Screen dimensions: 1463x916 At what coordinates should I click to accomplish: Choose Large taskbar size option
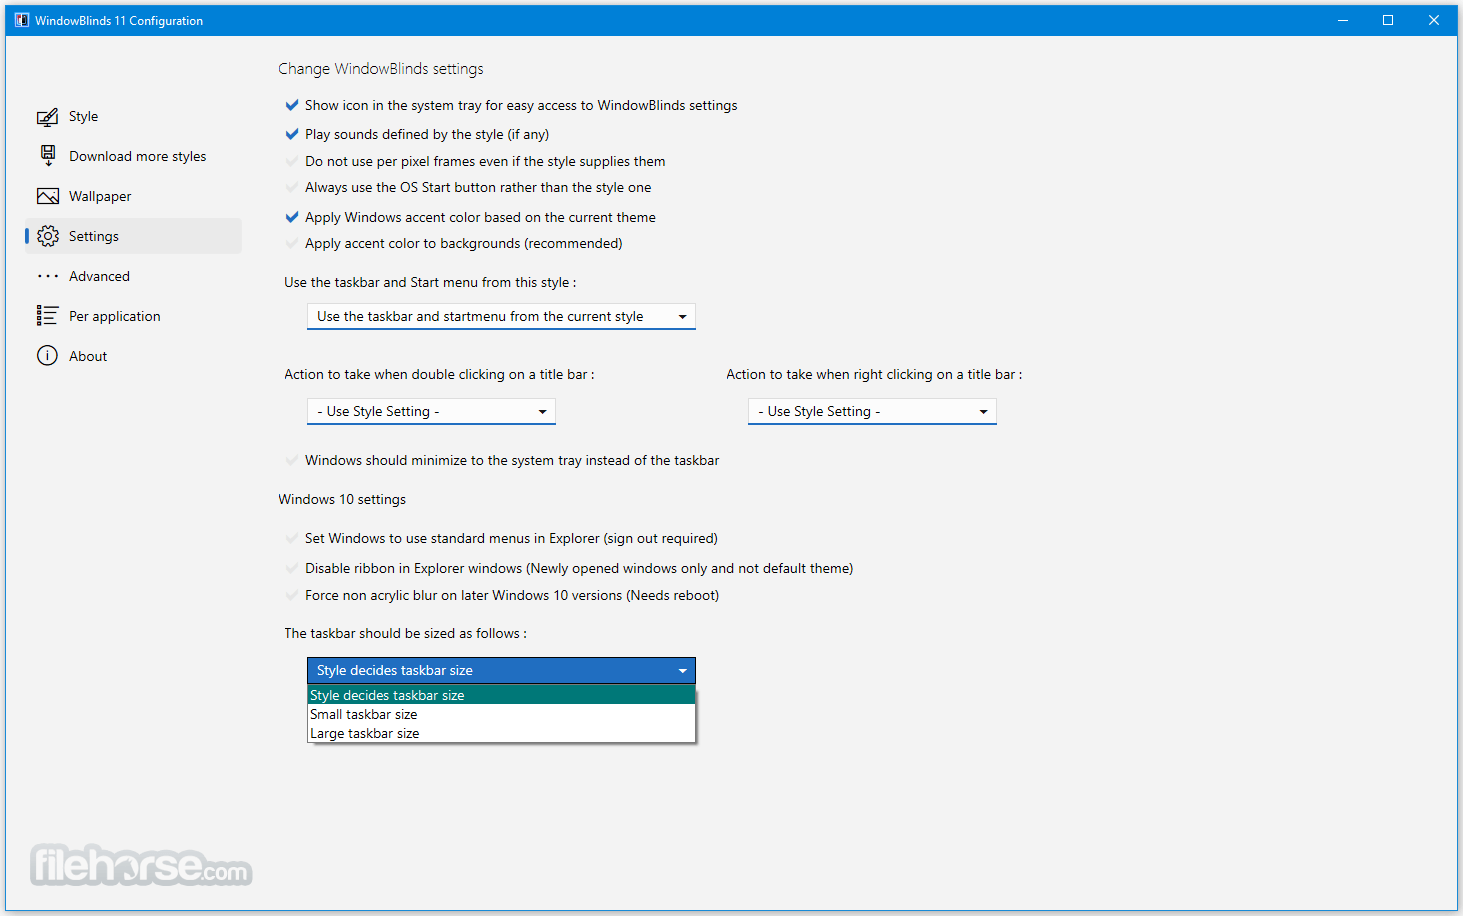[x=501, y=733]
